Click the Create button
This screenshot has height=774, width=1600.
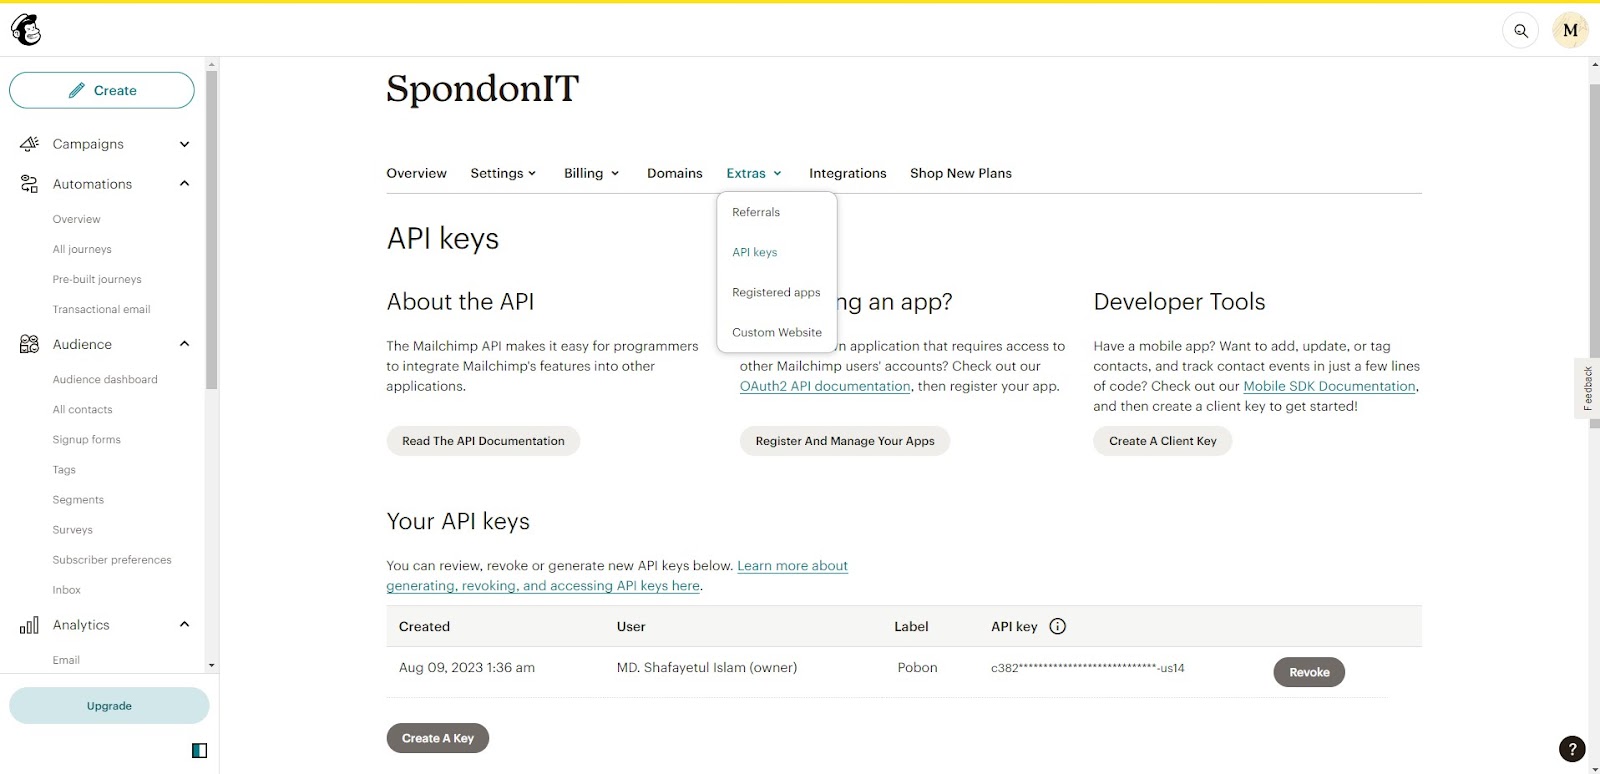[102, 90]
